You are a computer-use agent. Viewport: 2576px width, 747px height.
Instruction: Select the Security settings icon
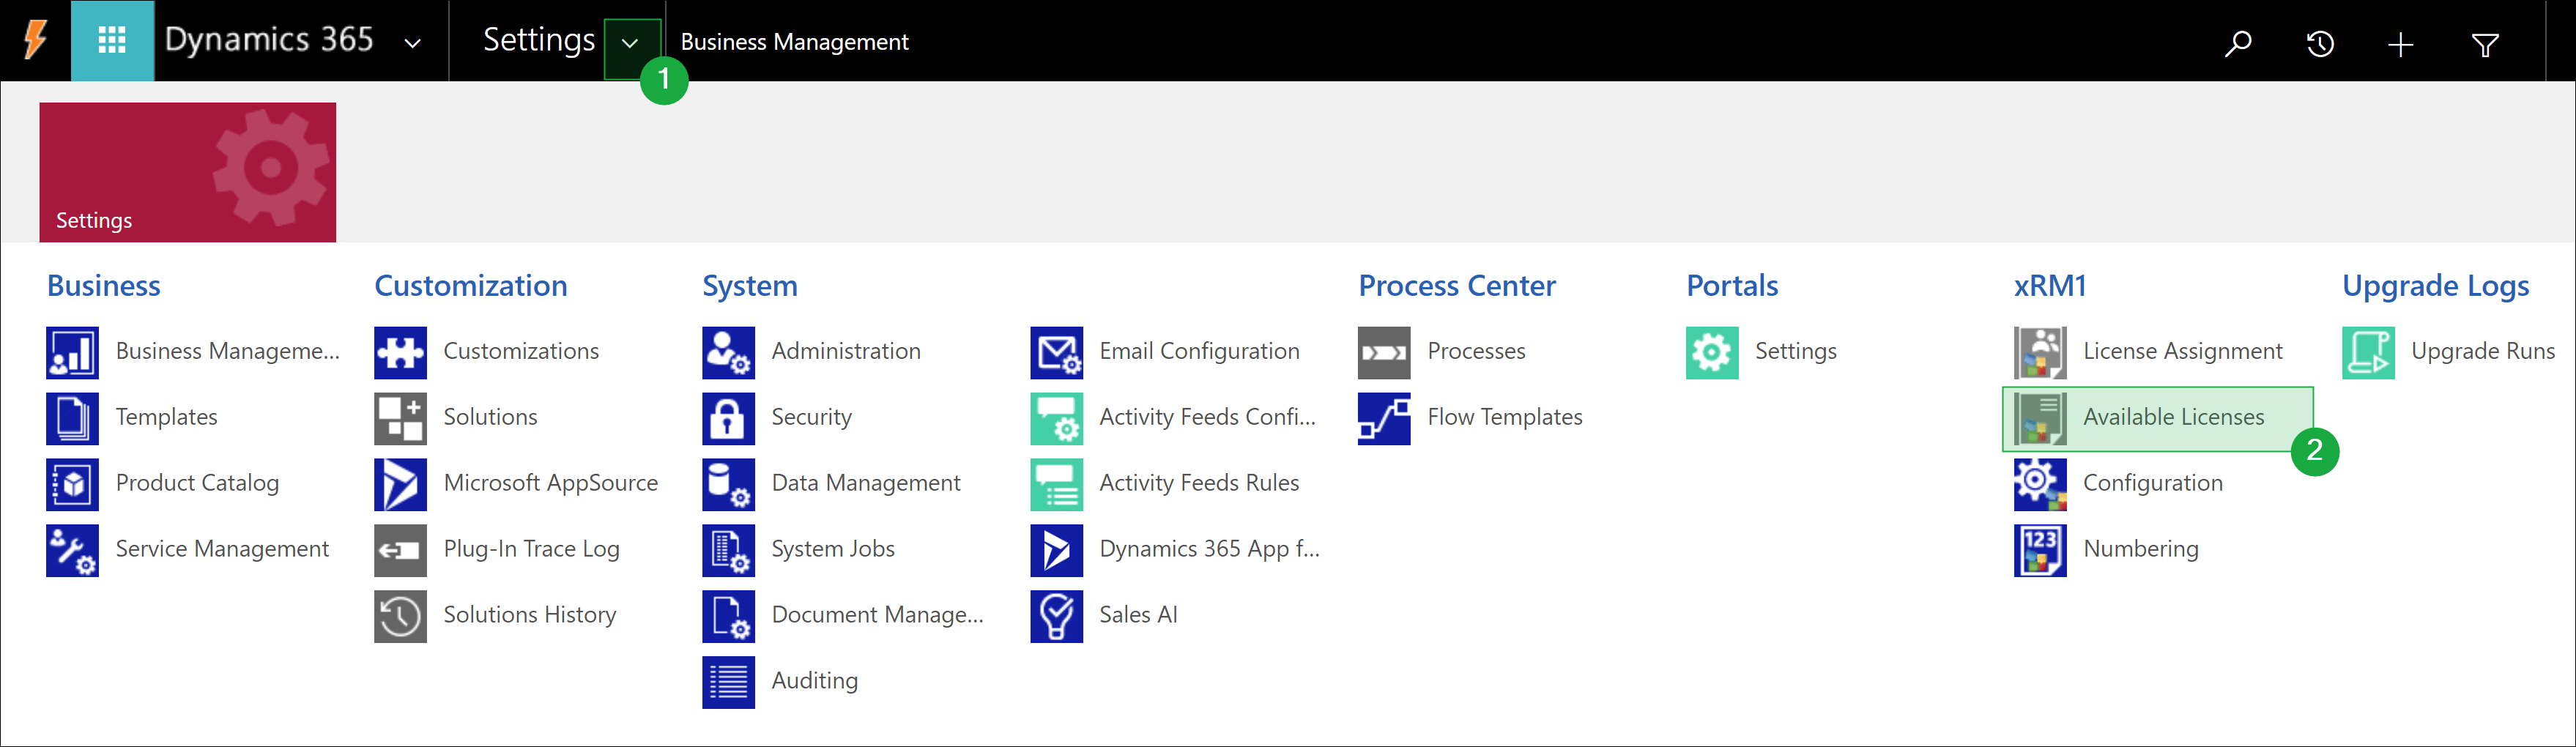coord(727,417)
